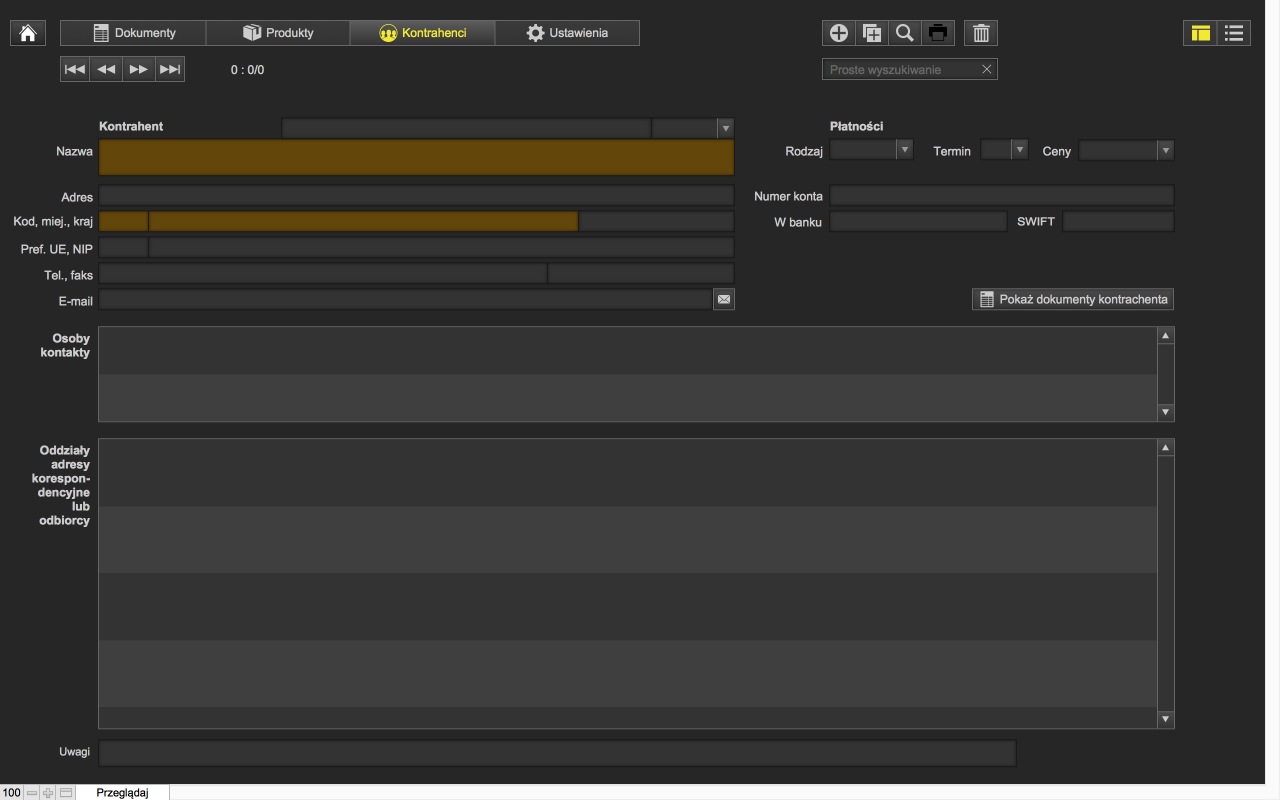Expand the Rodzaj payment dropdown
Viewport: 1280px width, 800px height.
click(904, 150)
